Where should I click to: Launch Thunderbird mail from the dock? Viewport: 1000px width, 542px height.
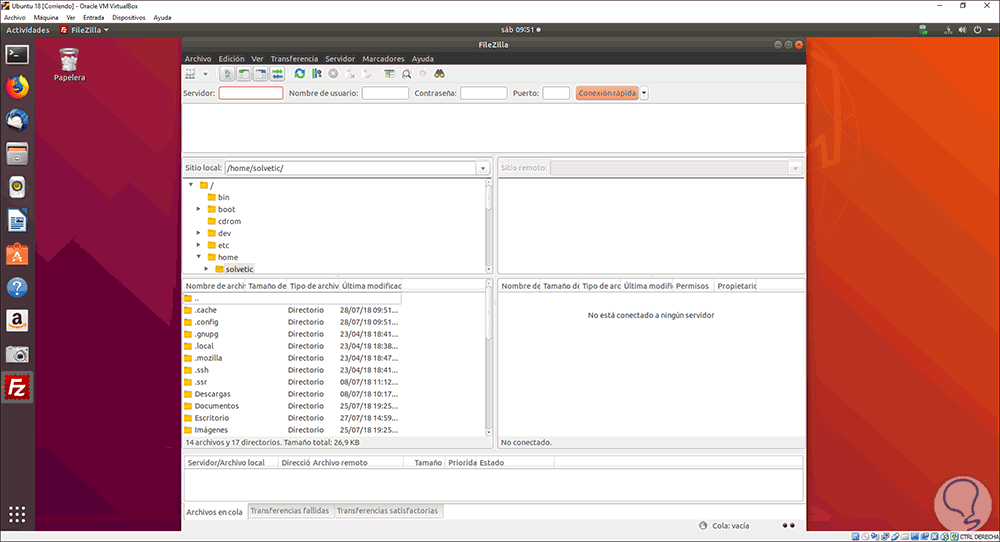click(17, 120)
